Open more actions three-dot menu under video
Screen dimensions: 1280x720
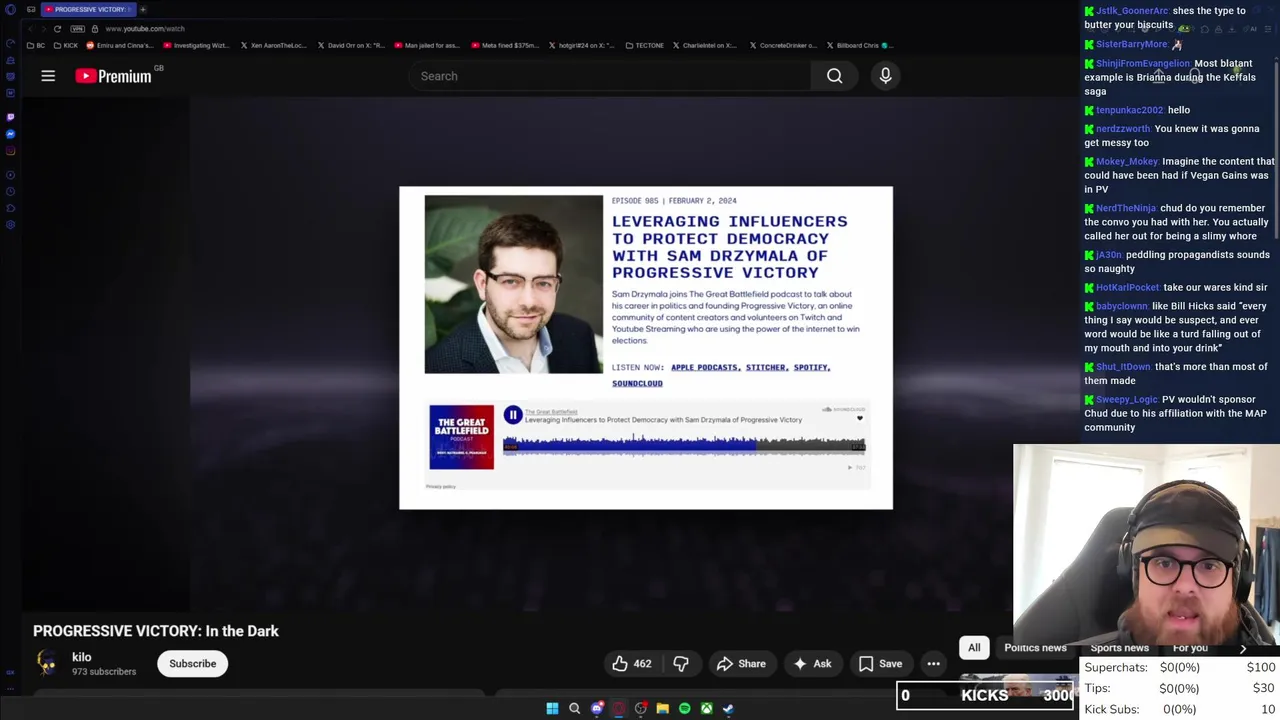click(x=933, y=664)
